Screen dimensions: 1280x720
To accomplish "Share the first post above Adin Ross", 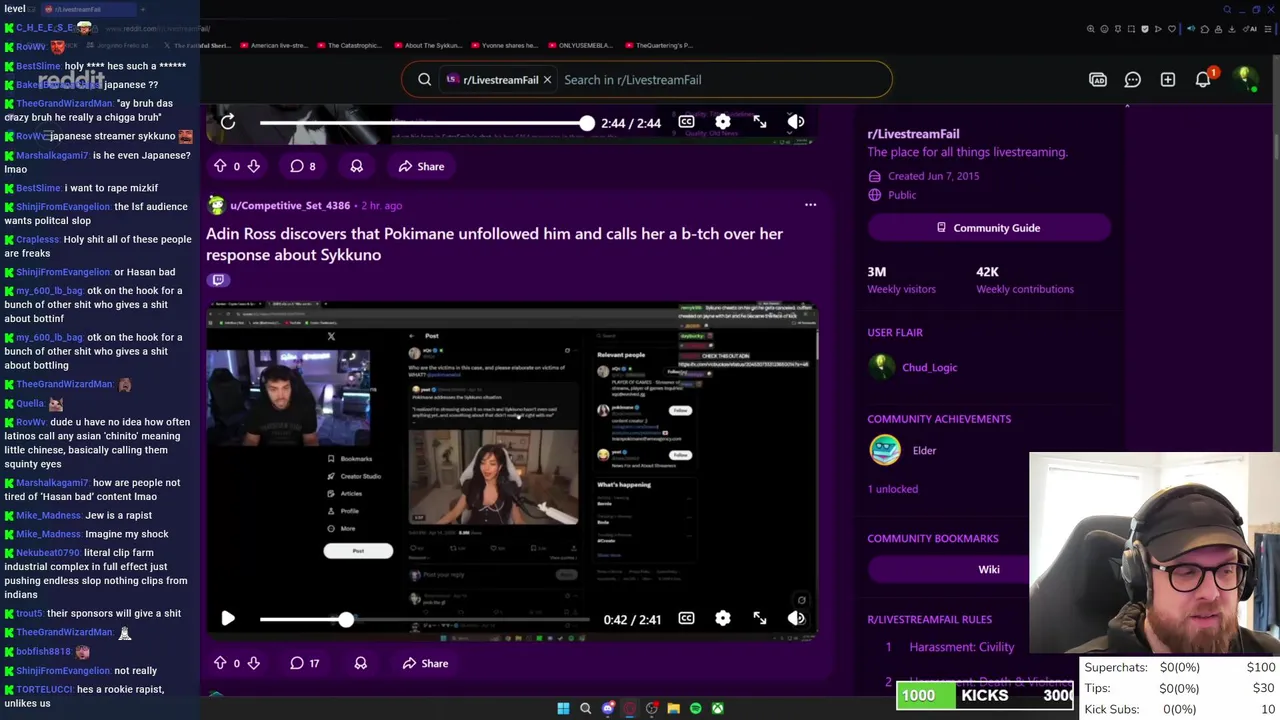I will tap(421, 166).
